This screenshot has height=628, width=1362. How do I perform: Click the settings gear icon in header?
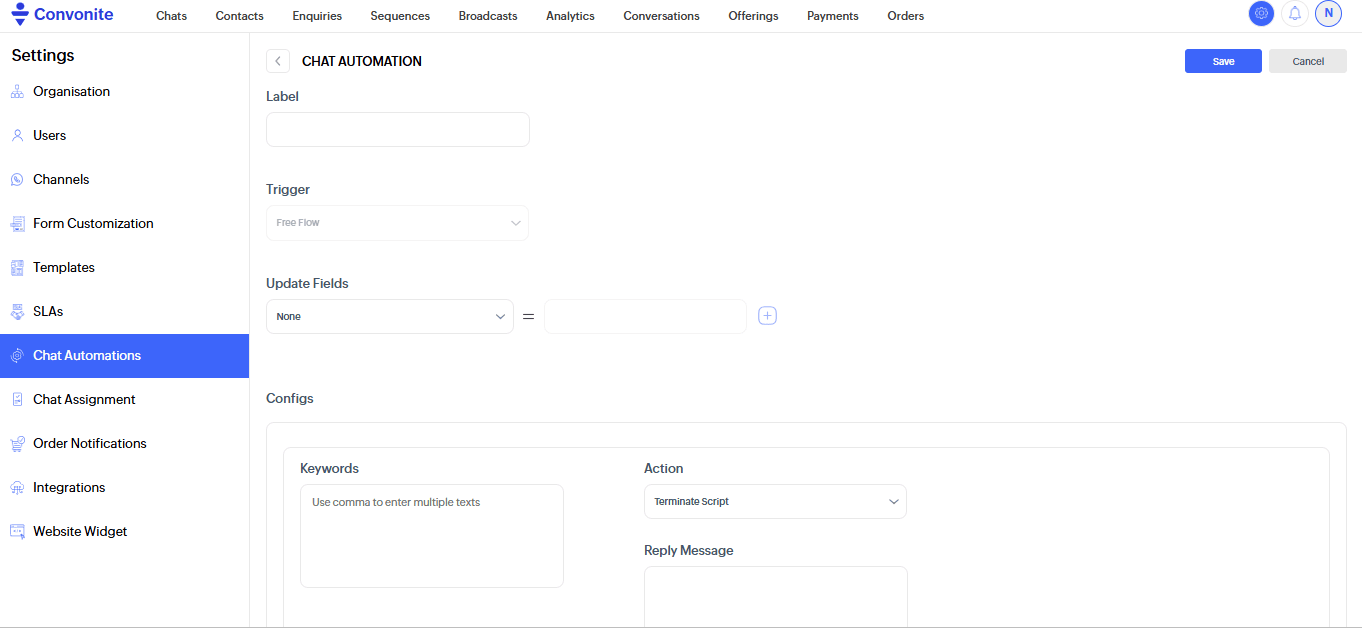coord(1261,14)
